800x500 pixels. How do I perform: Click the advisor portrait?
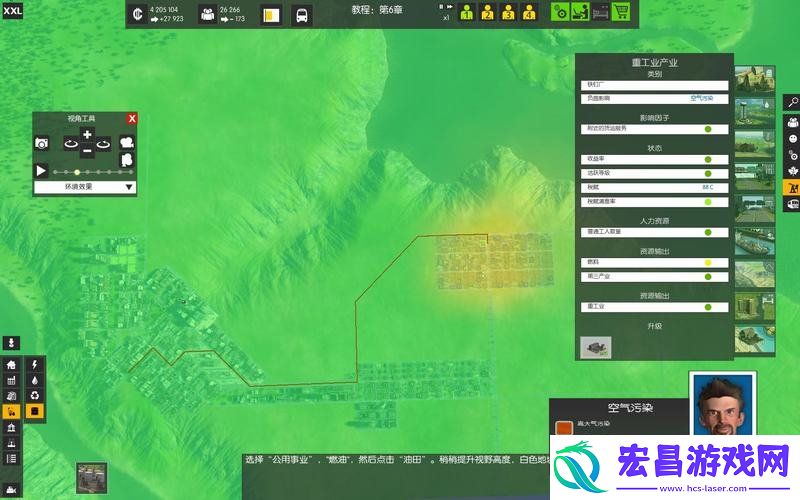click(722, 404)
